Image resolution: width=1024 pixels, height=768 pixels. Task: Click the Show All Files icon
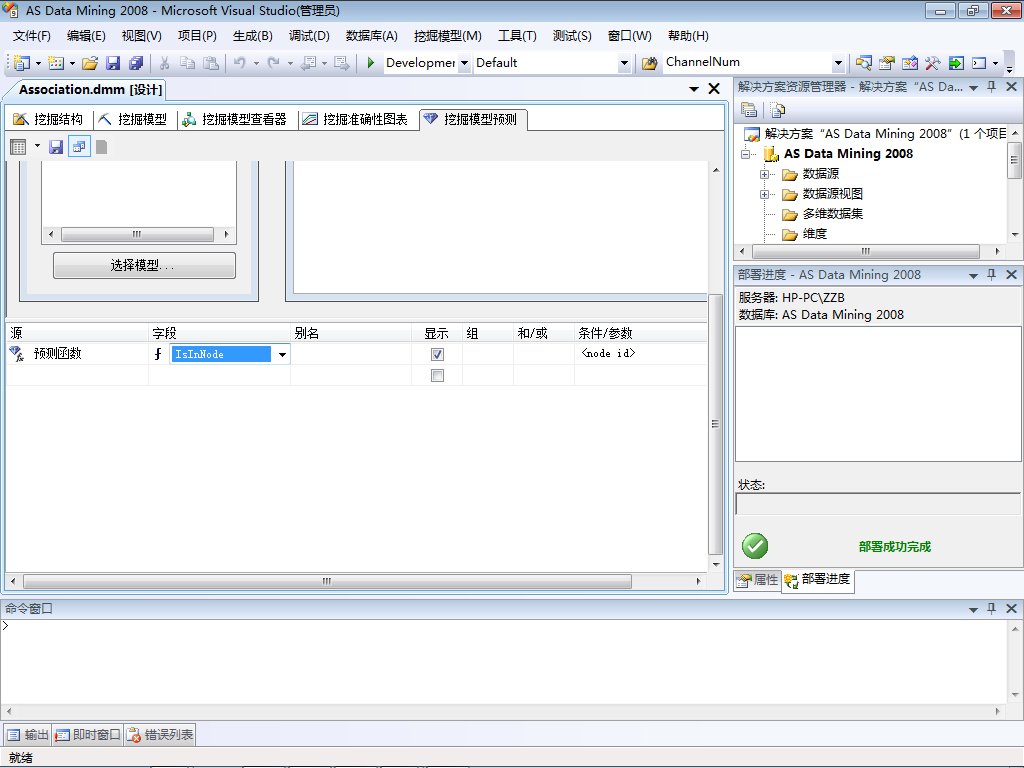pyautogui.click(x=777, y=110)
